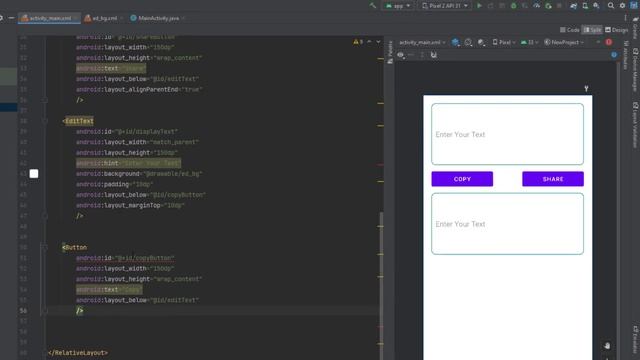Open the API version 33 dropdown
This screenshot has height=360, width=640.
coord(529,42)
